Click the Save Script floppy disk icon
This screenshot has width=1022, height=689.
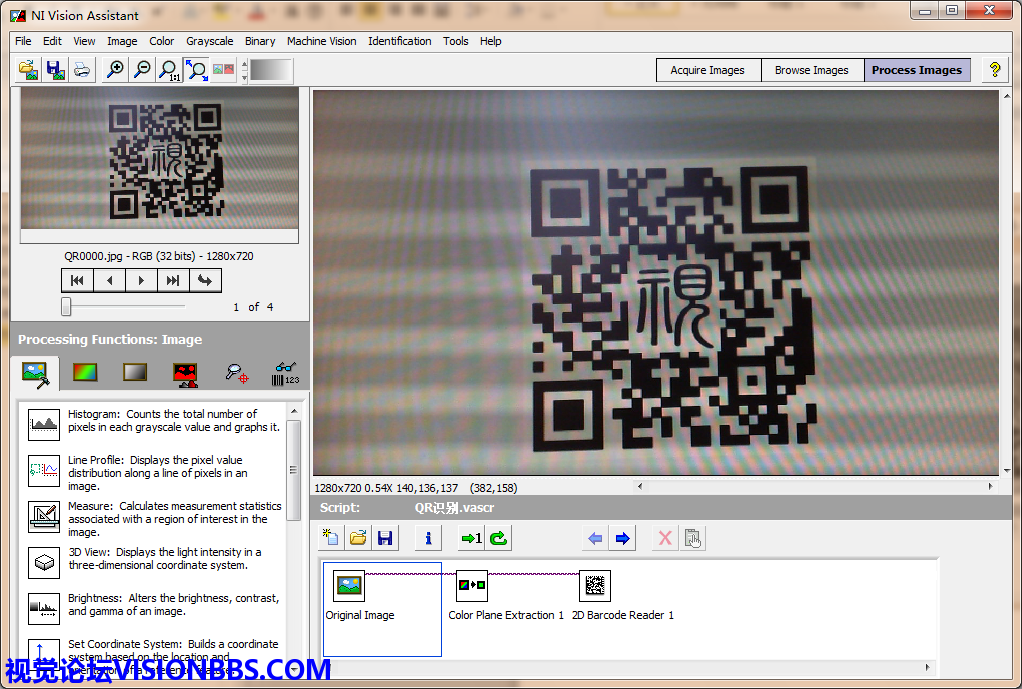[x=385, y=538]
